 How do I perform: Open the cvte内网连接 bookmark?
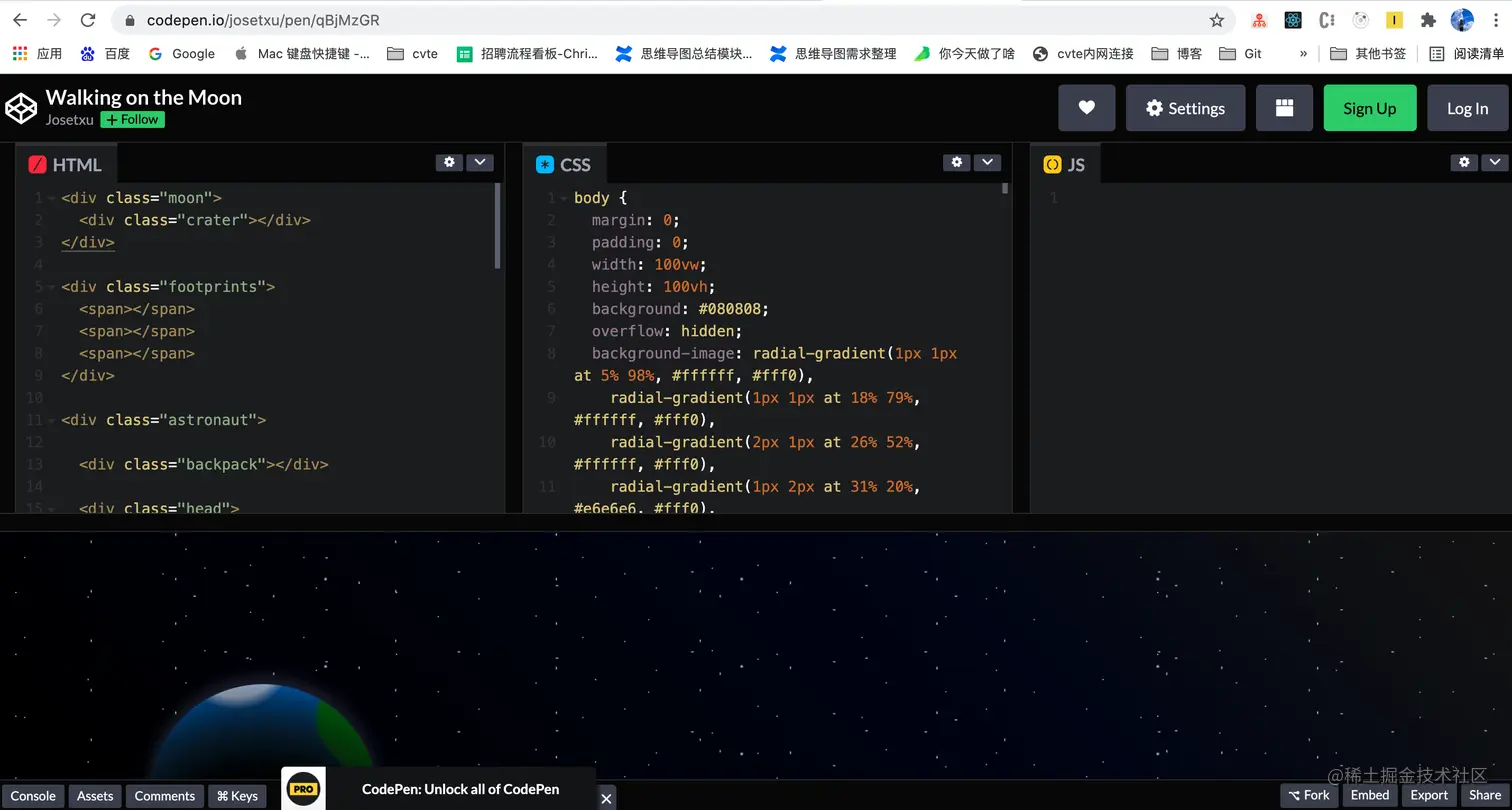(x=1083, y=54)
